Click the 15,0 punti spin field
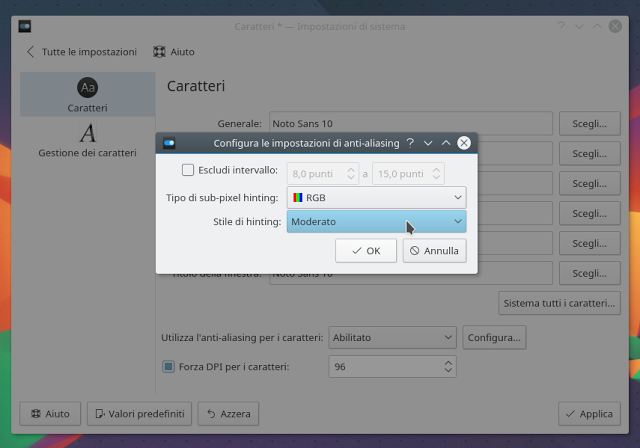The width and height of the screenshot is (640, 448). coord(408,174)
